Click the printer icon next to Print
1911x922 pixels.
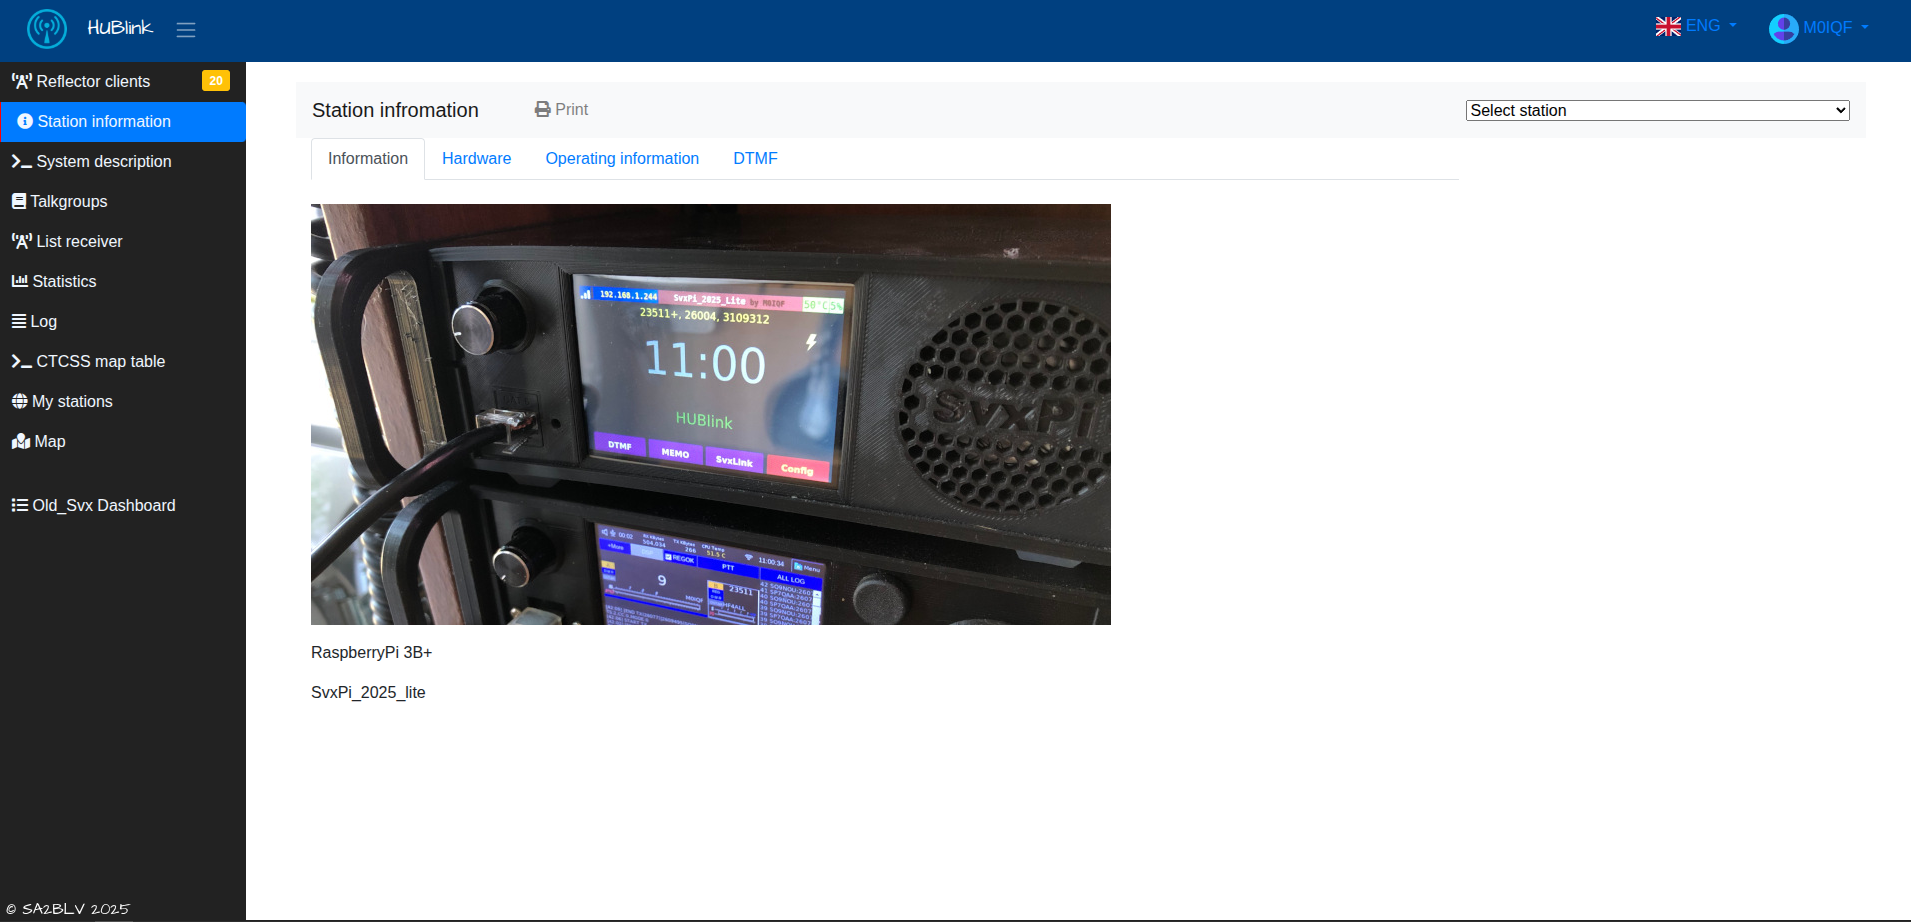pos(542,109)
